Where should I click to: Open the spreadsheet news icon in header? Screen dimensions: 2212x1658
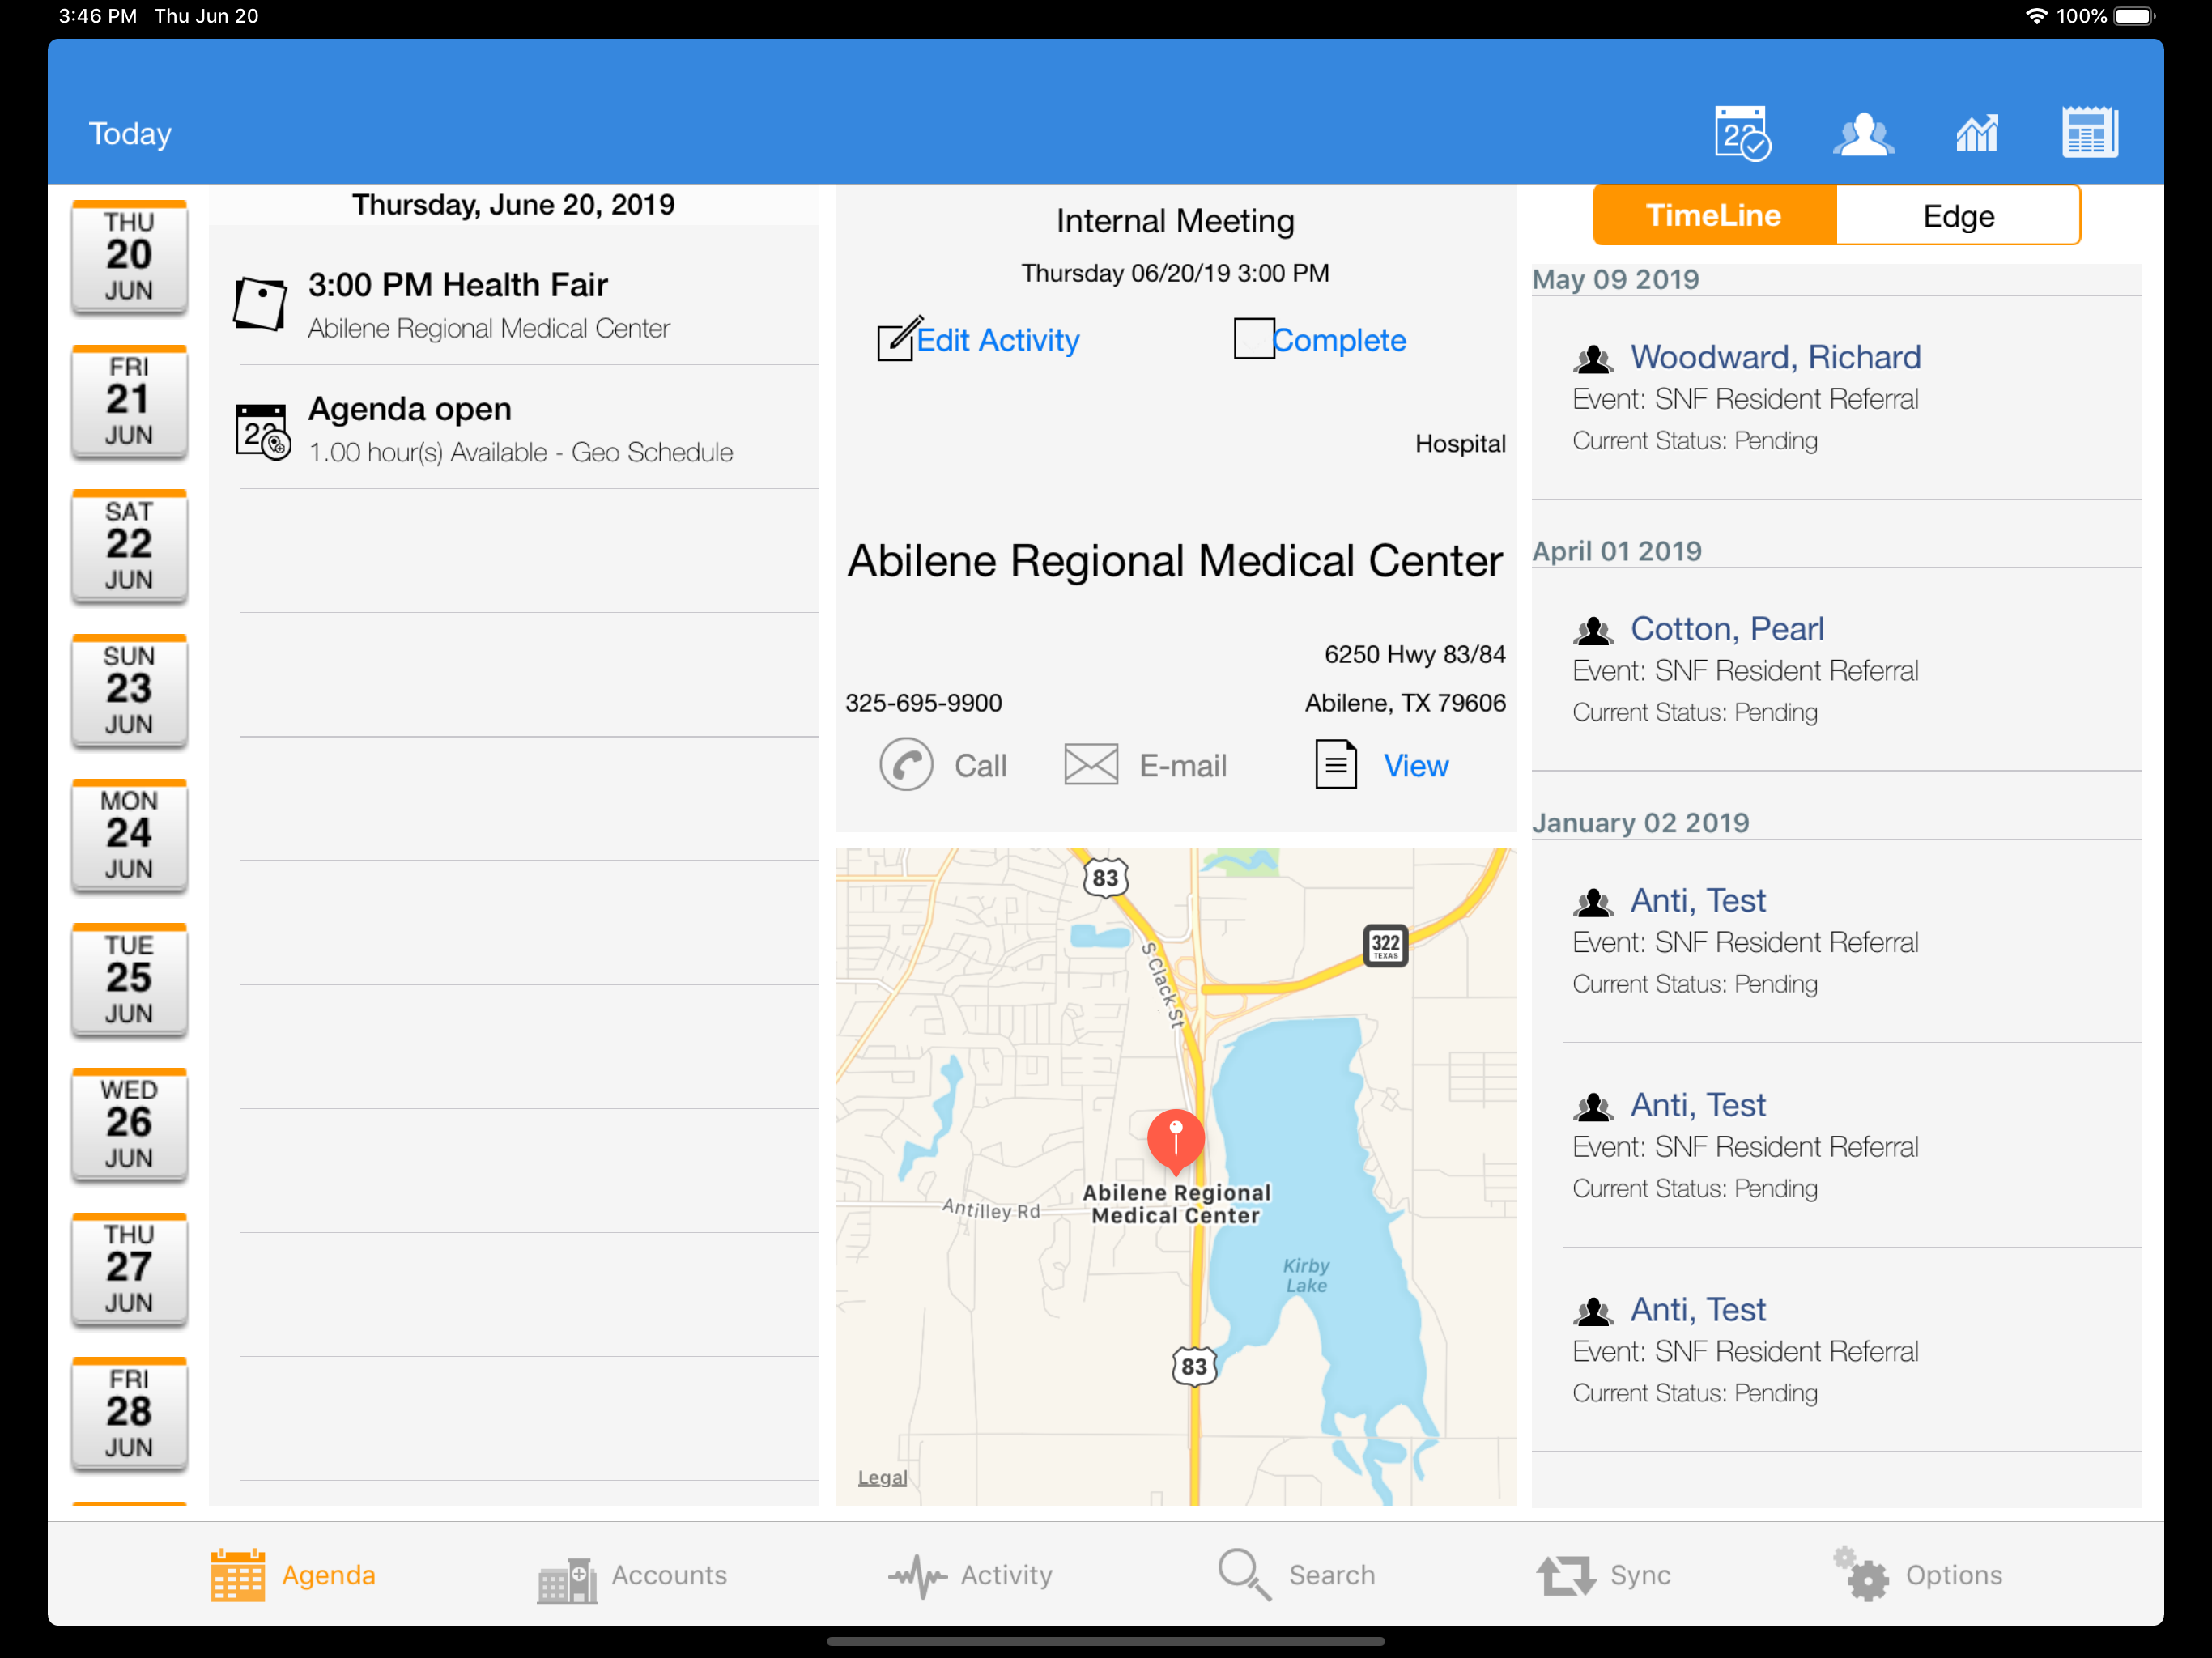click(2089, 132)
